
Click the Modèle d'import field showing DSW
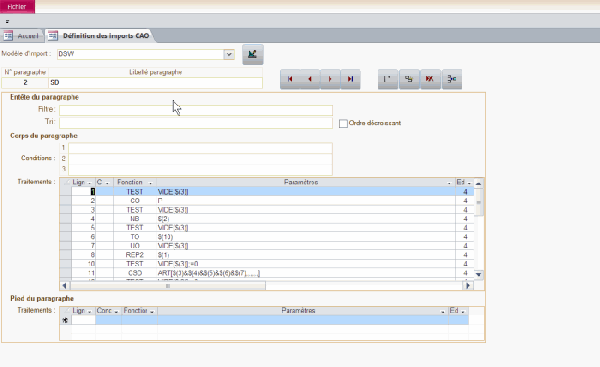click(140, 54)
